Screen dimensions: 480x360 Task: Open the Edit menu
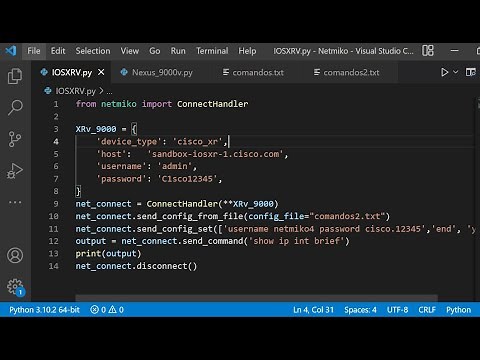pos(58,51)
